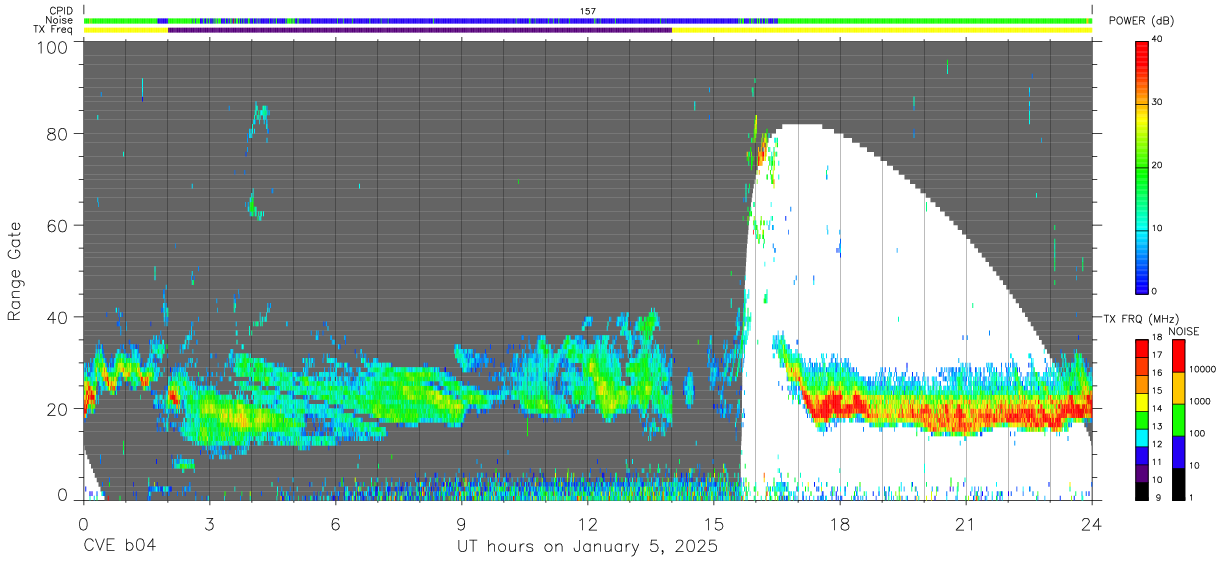Viewport: 1228px width, 567px height.
Task: Click the '20' tick on Range Gate axis
Action: (58, 409)
